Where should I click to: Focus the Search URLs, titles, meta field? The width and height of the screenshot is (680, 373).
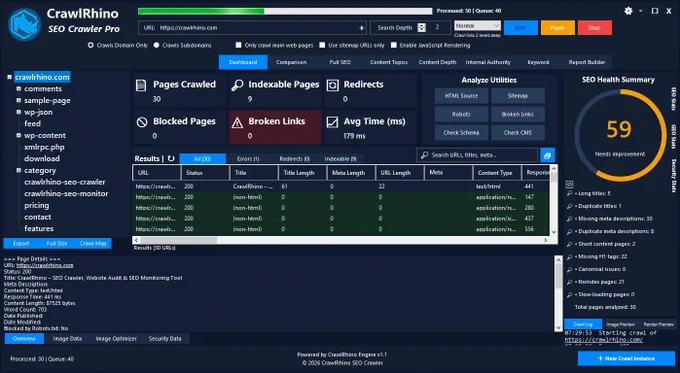pos(478,155)
